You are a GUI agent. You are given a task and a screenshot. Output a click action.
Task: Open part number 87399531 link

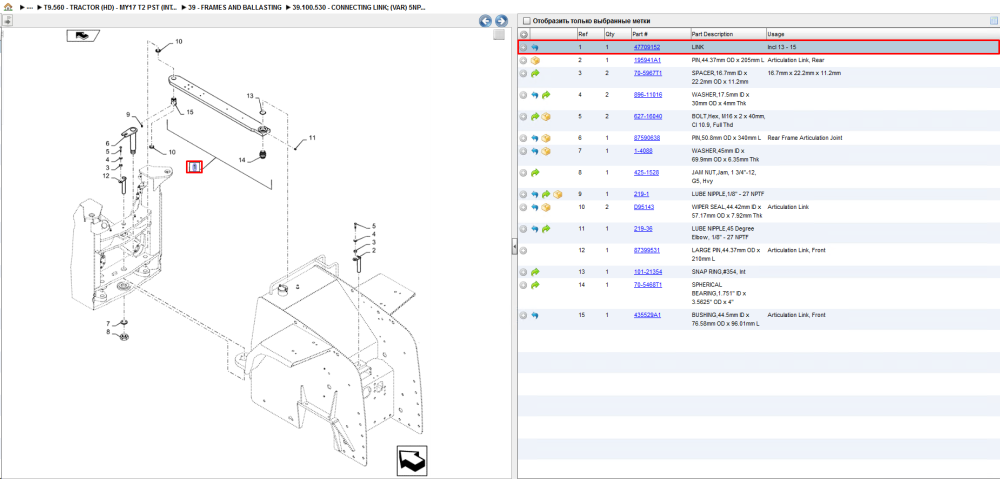pos(646,250)
